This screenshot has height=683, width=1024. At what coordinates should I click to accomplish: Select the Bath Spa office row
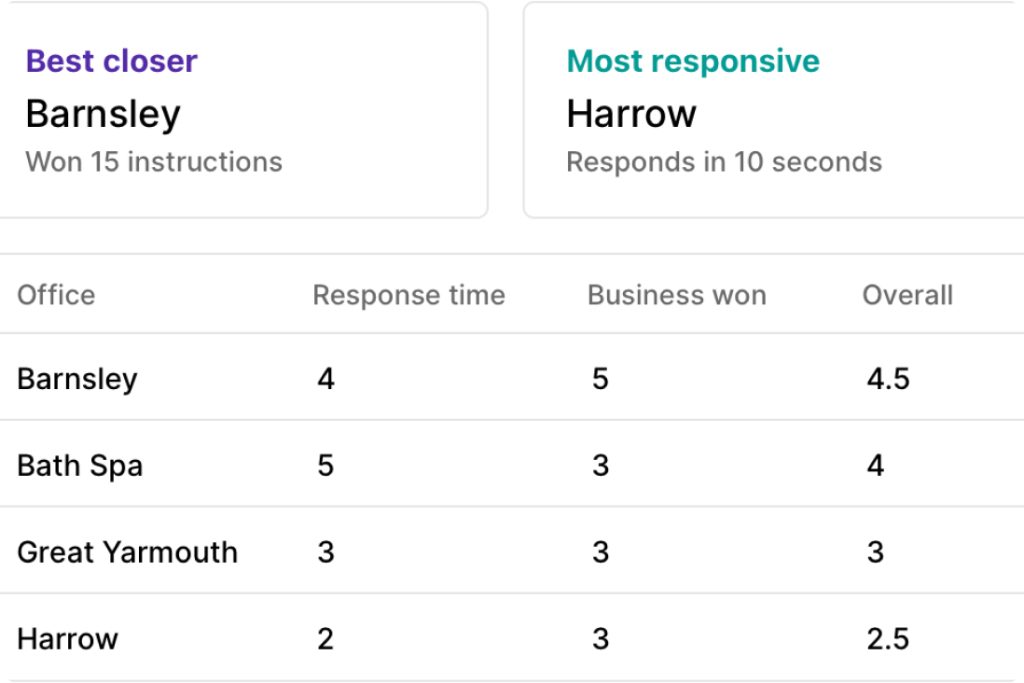80,466
